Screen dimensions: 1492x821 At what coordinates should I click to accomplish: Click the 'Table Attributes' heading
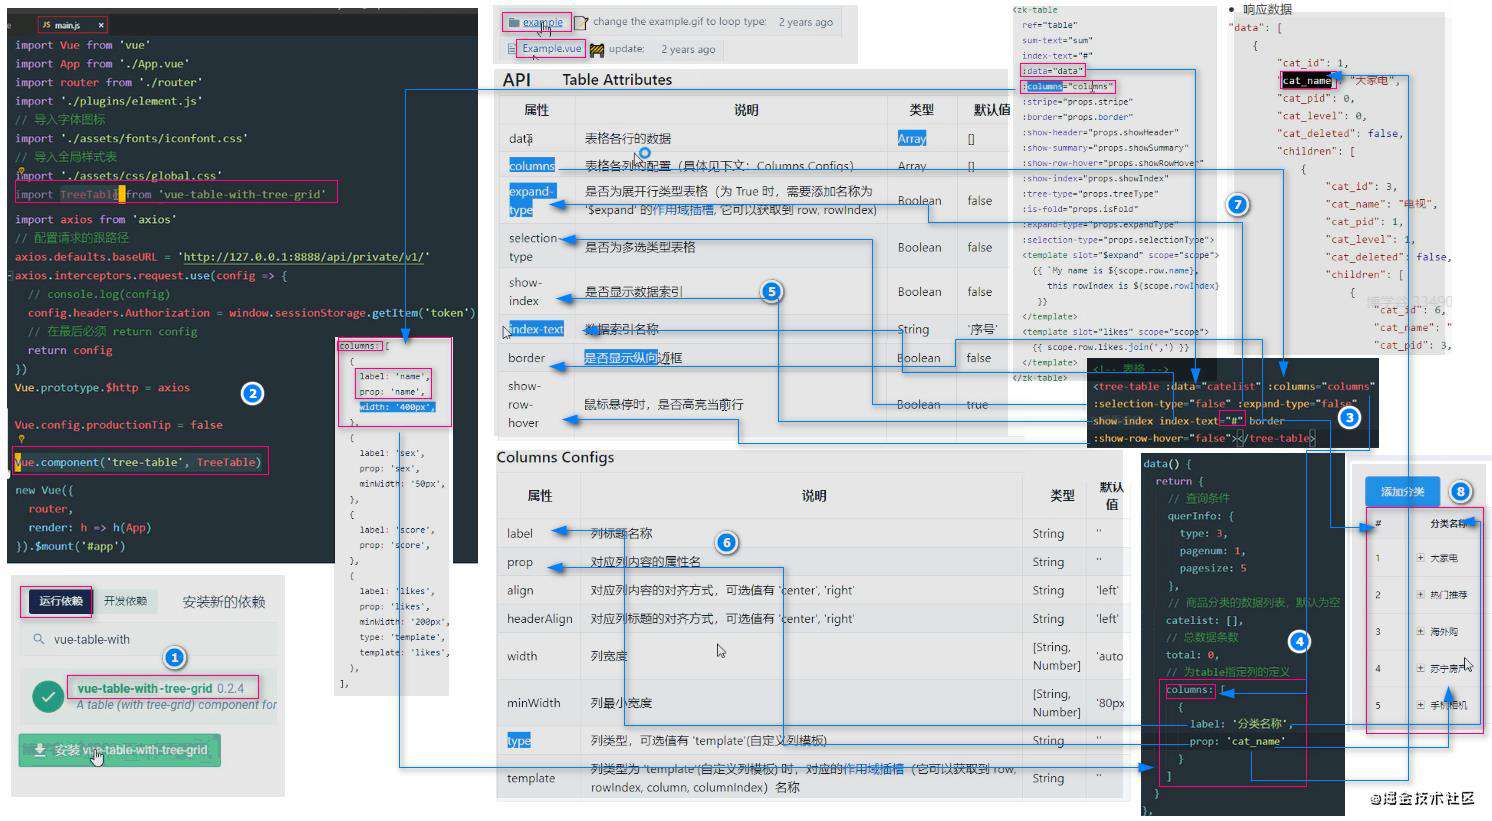point(617,80)
